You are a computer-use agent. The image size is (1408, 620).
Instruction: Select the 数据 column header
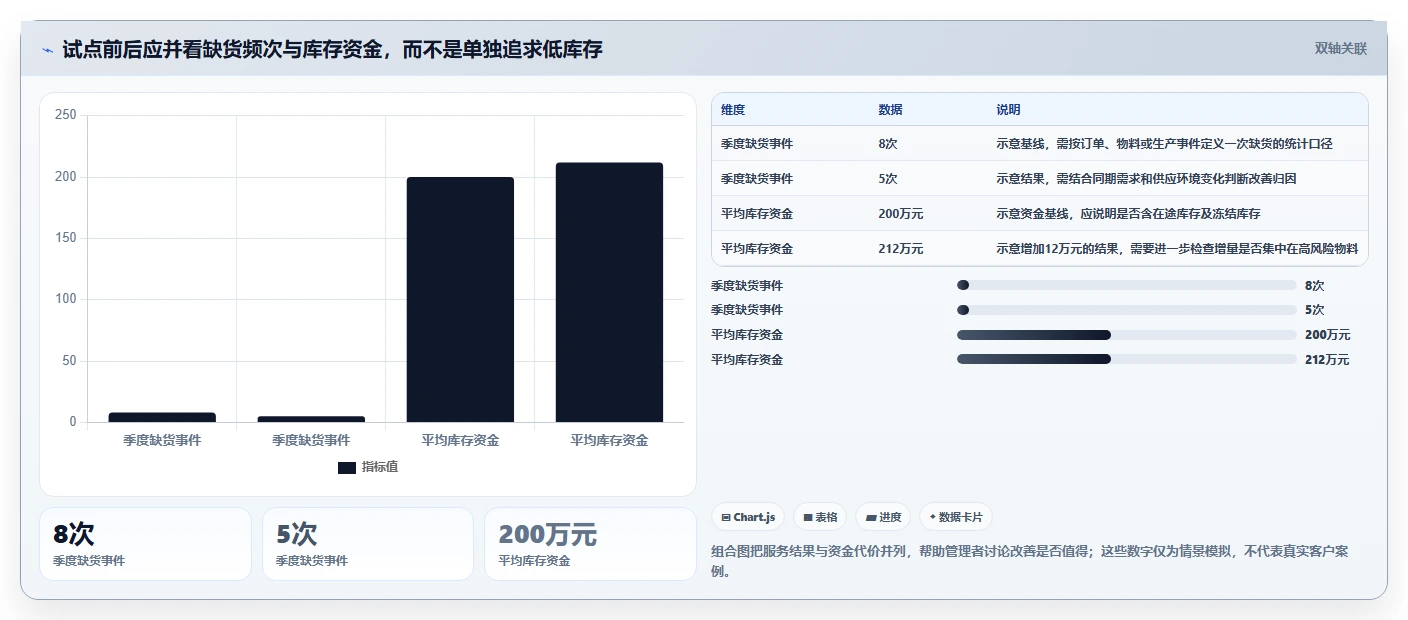[x=890, y=110]
